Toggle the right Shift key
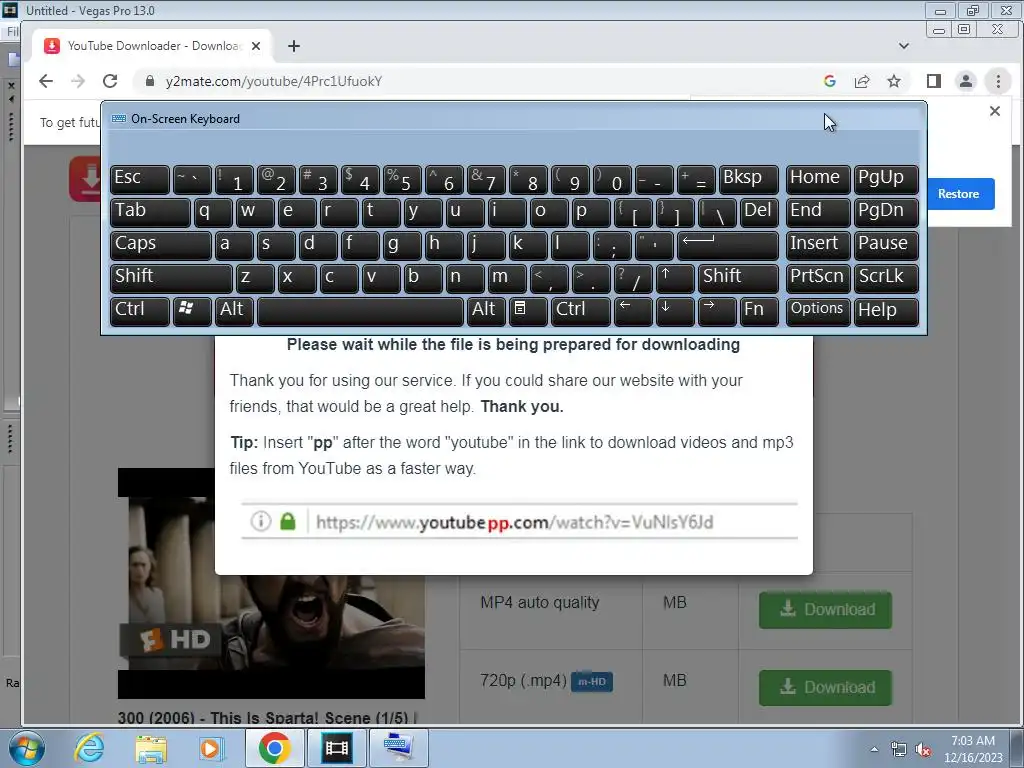 (738, 278)
